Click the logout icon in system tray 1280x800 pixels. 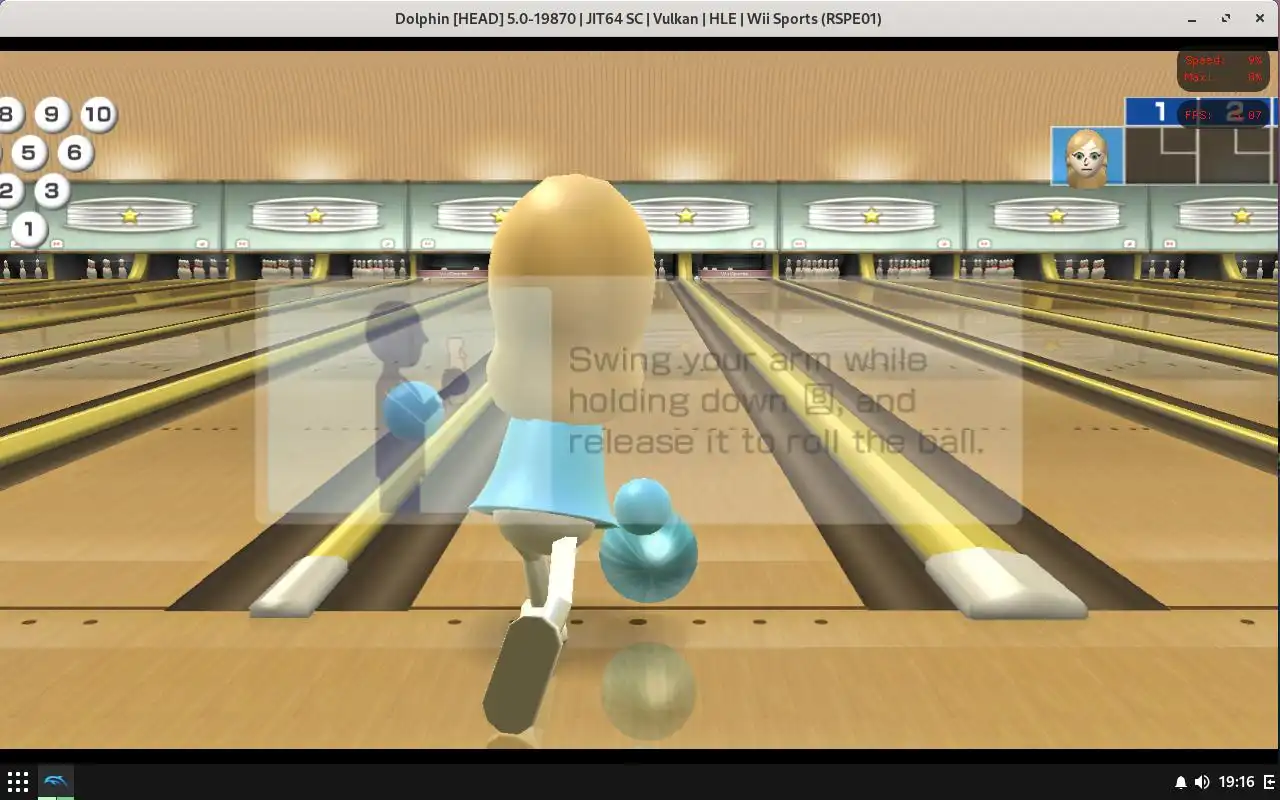tap(1270, 782)
